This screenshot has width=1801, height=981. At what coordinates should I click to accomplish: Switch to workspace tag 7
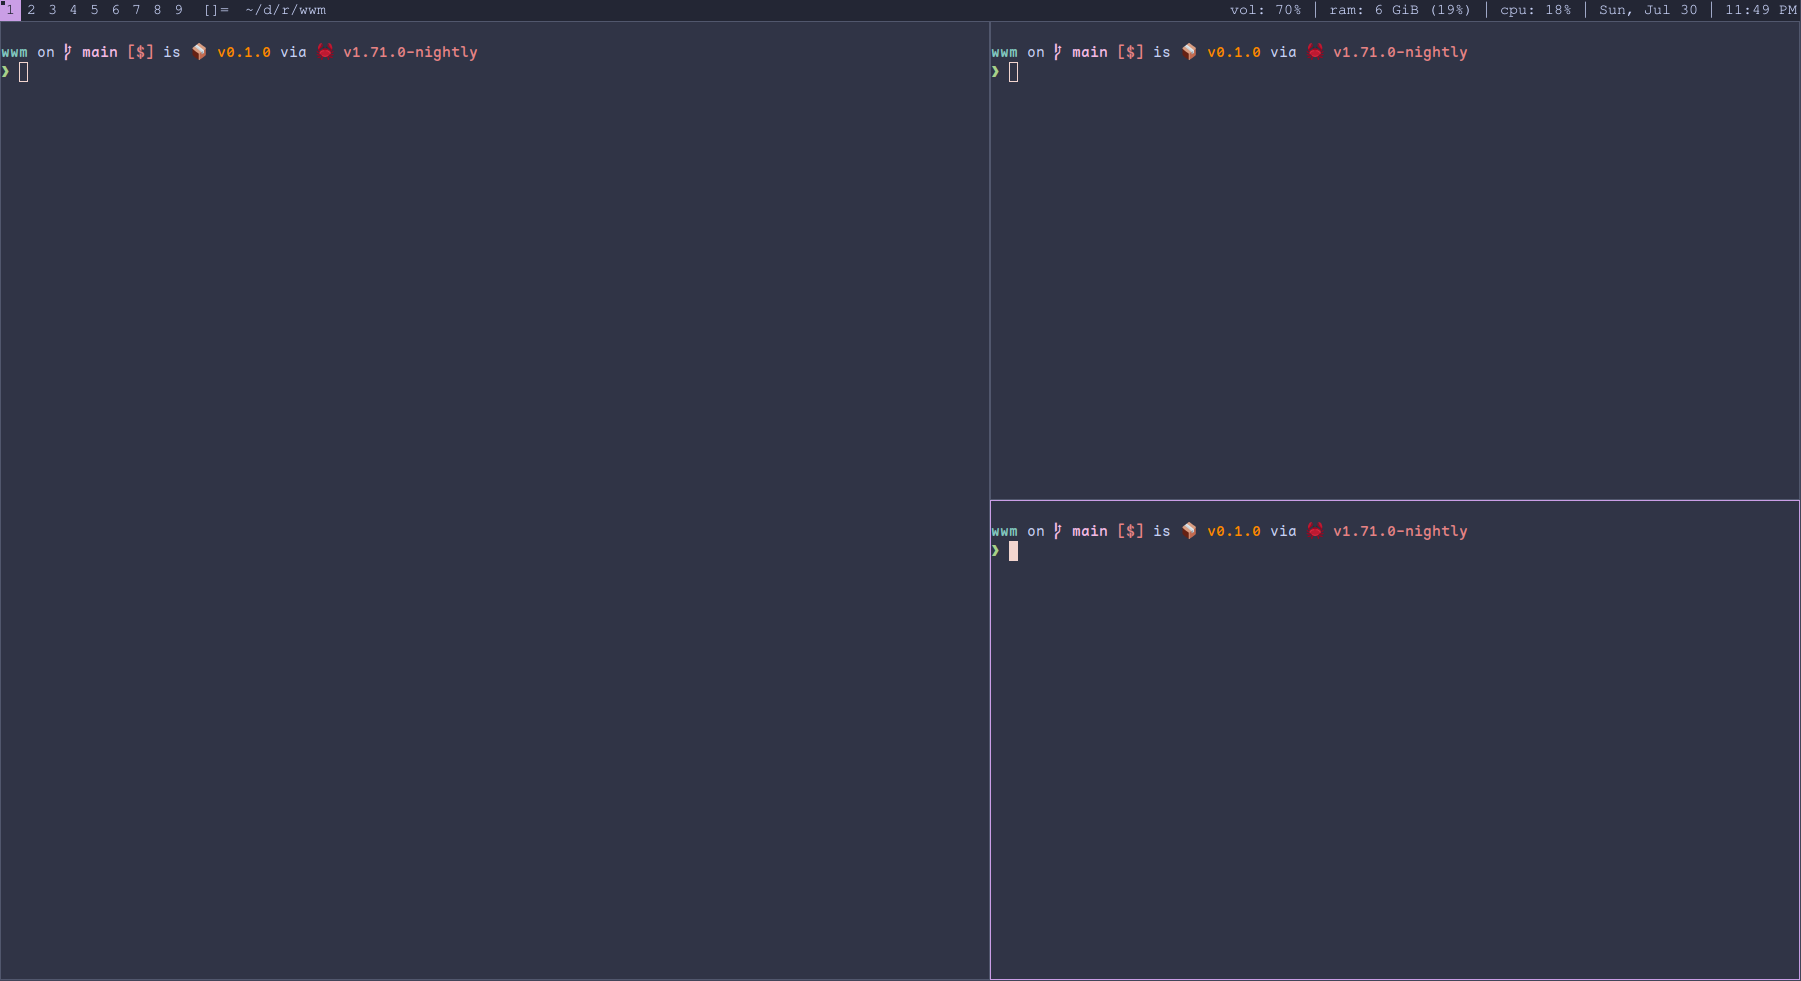click(x=137, y=10)
